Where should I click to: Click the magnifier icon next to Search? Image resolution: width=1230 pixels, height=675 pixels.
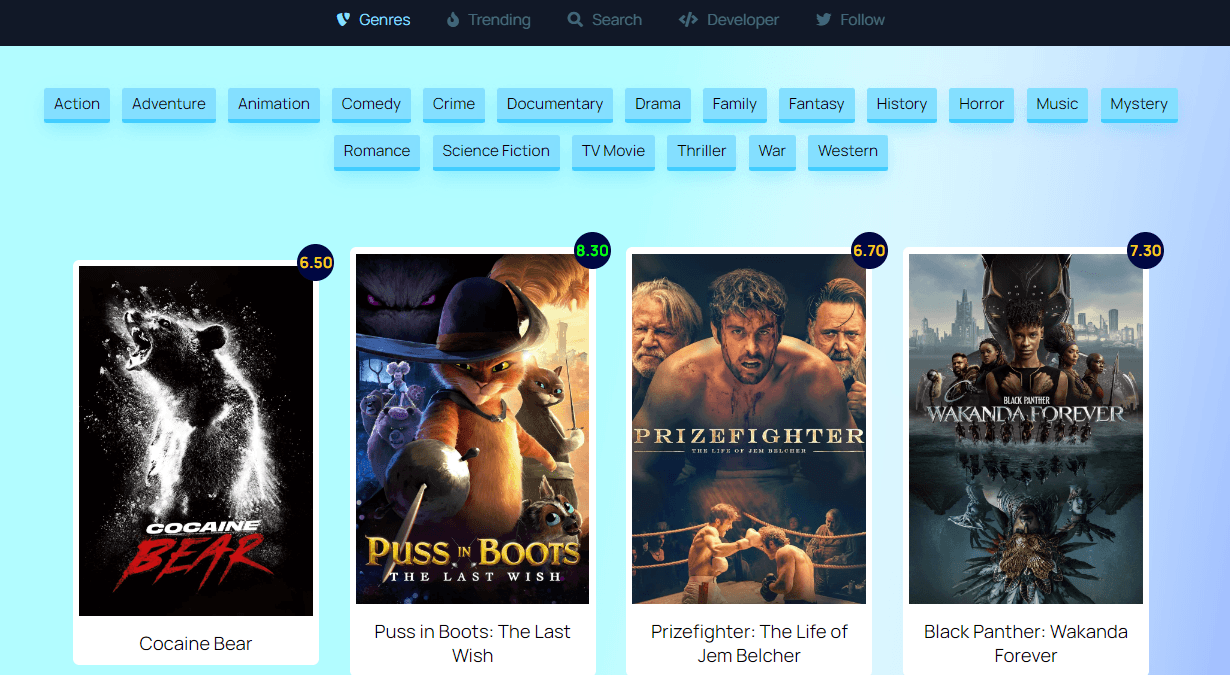click(x=574, y=19)
